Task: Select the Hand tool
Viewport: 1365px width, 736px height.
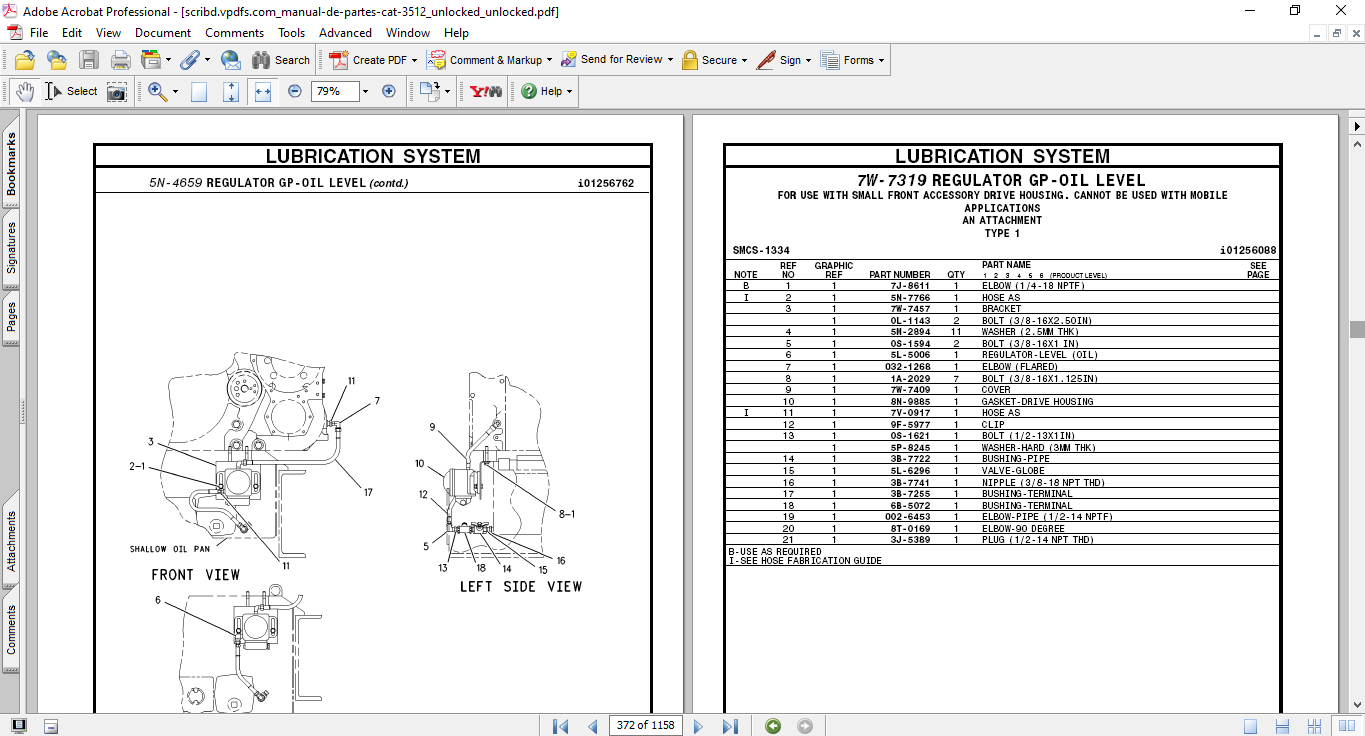Action: coord(24,91)
